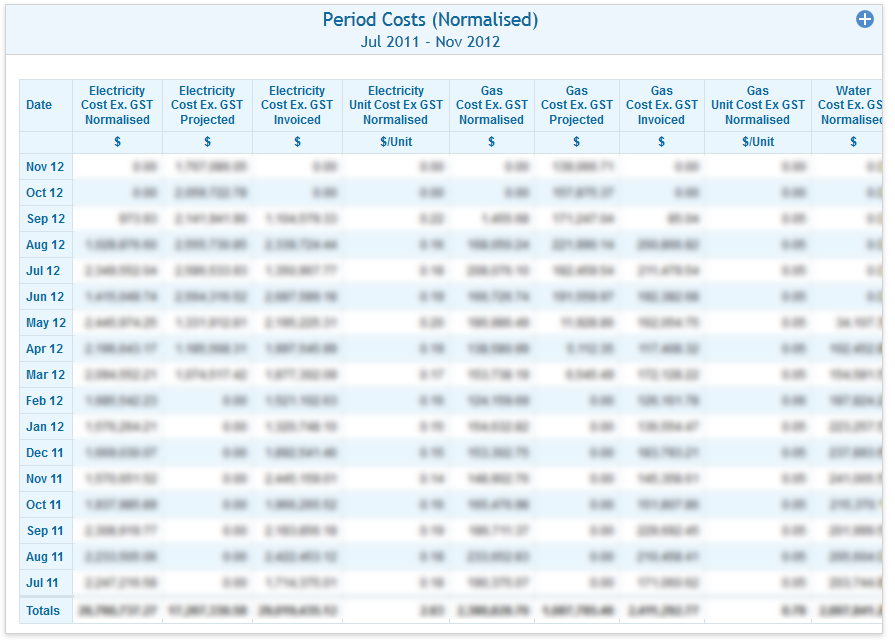Select Electricity Cost Ex. GST Projected header

[207, 105]
